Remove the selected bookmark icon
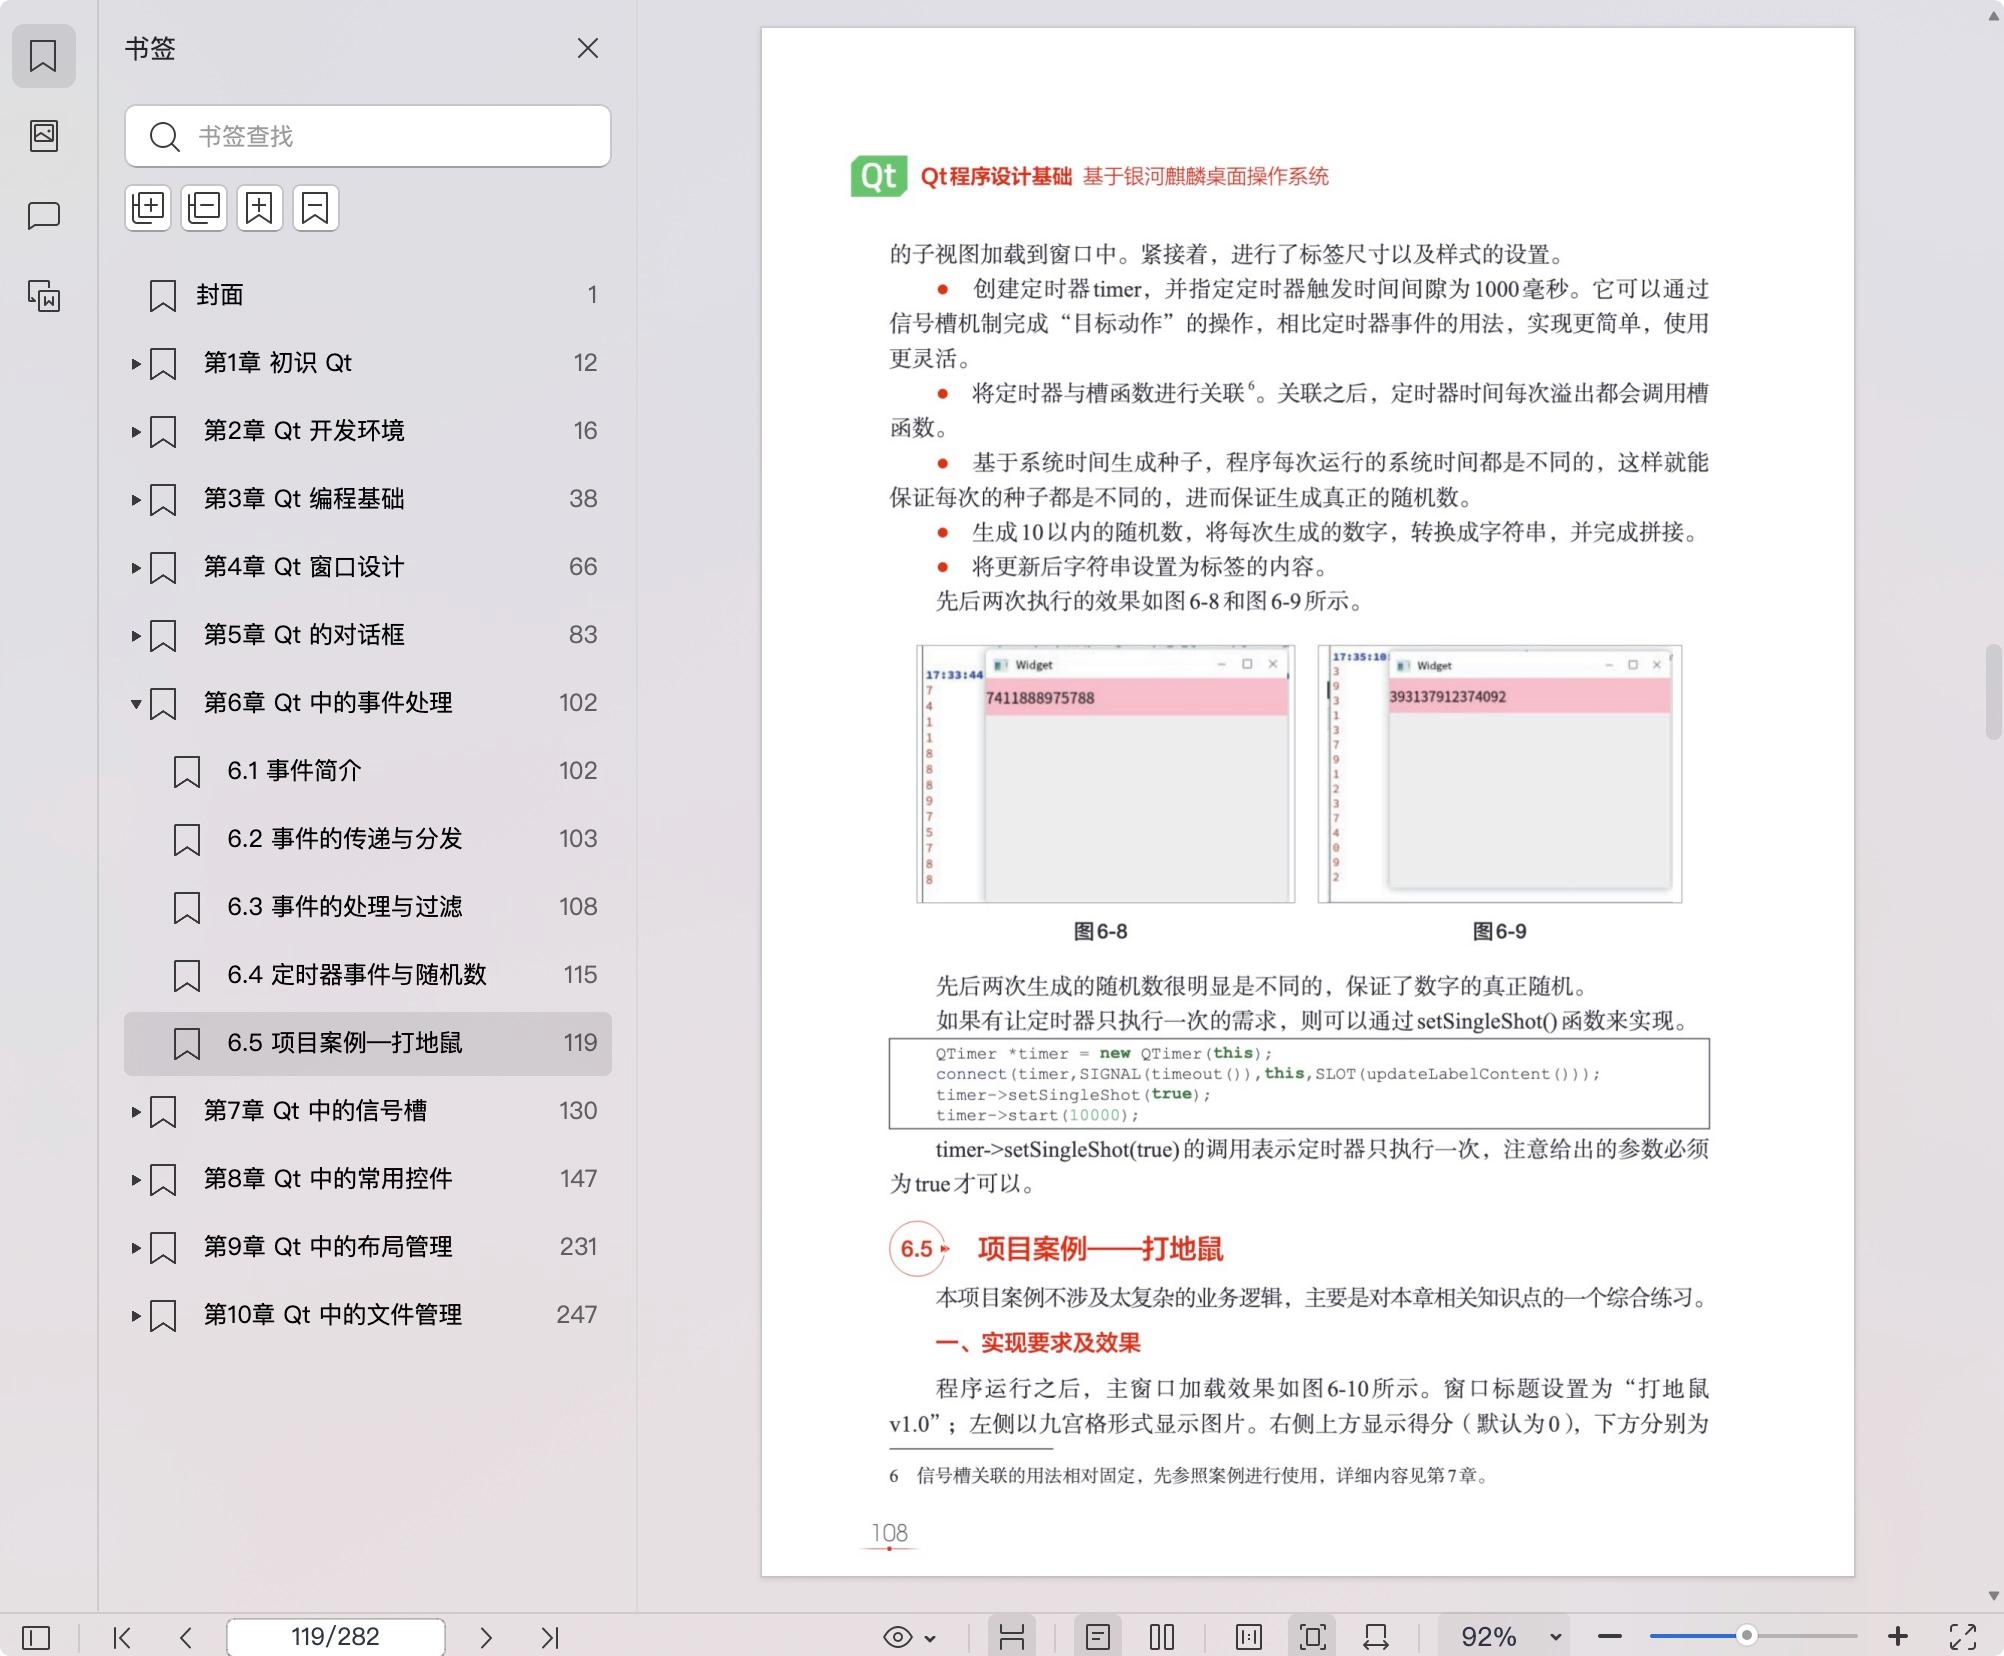 click(x=316, y=208)
